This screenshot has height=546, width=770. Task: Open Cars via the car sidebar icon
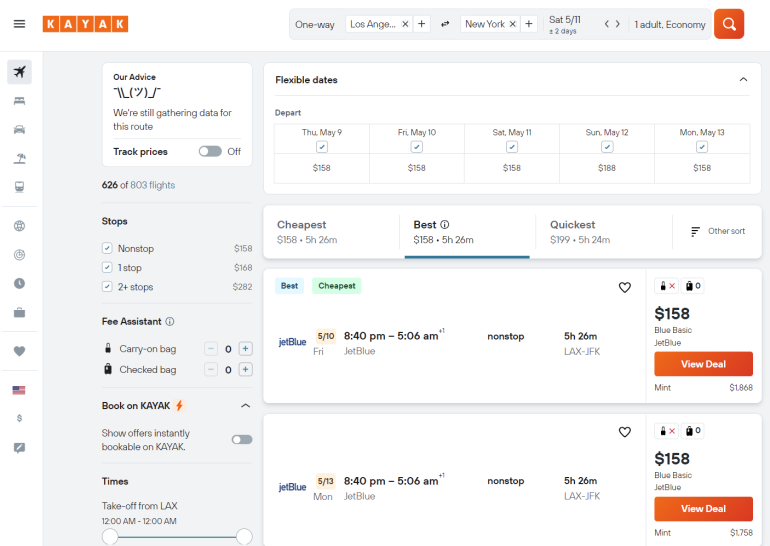(x=19, y=130)
